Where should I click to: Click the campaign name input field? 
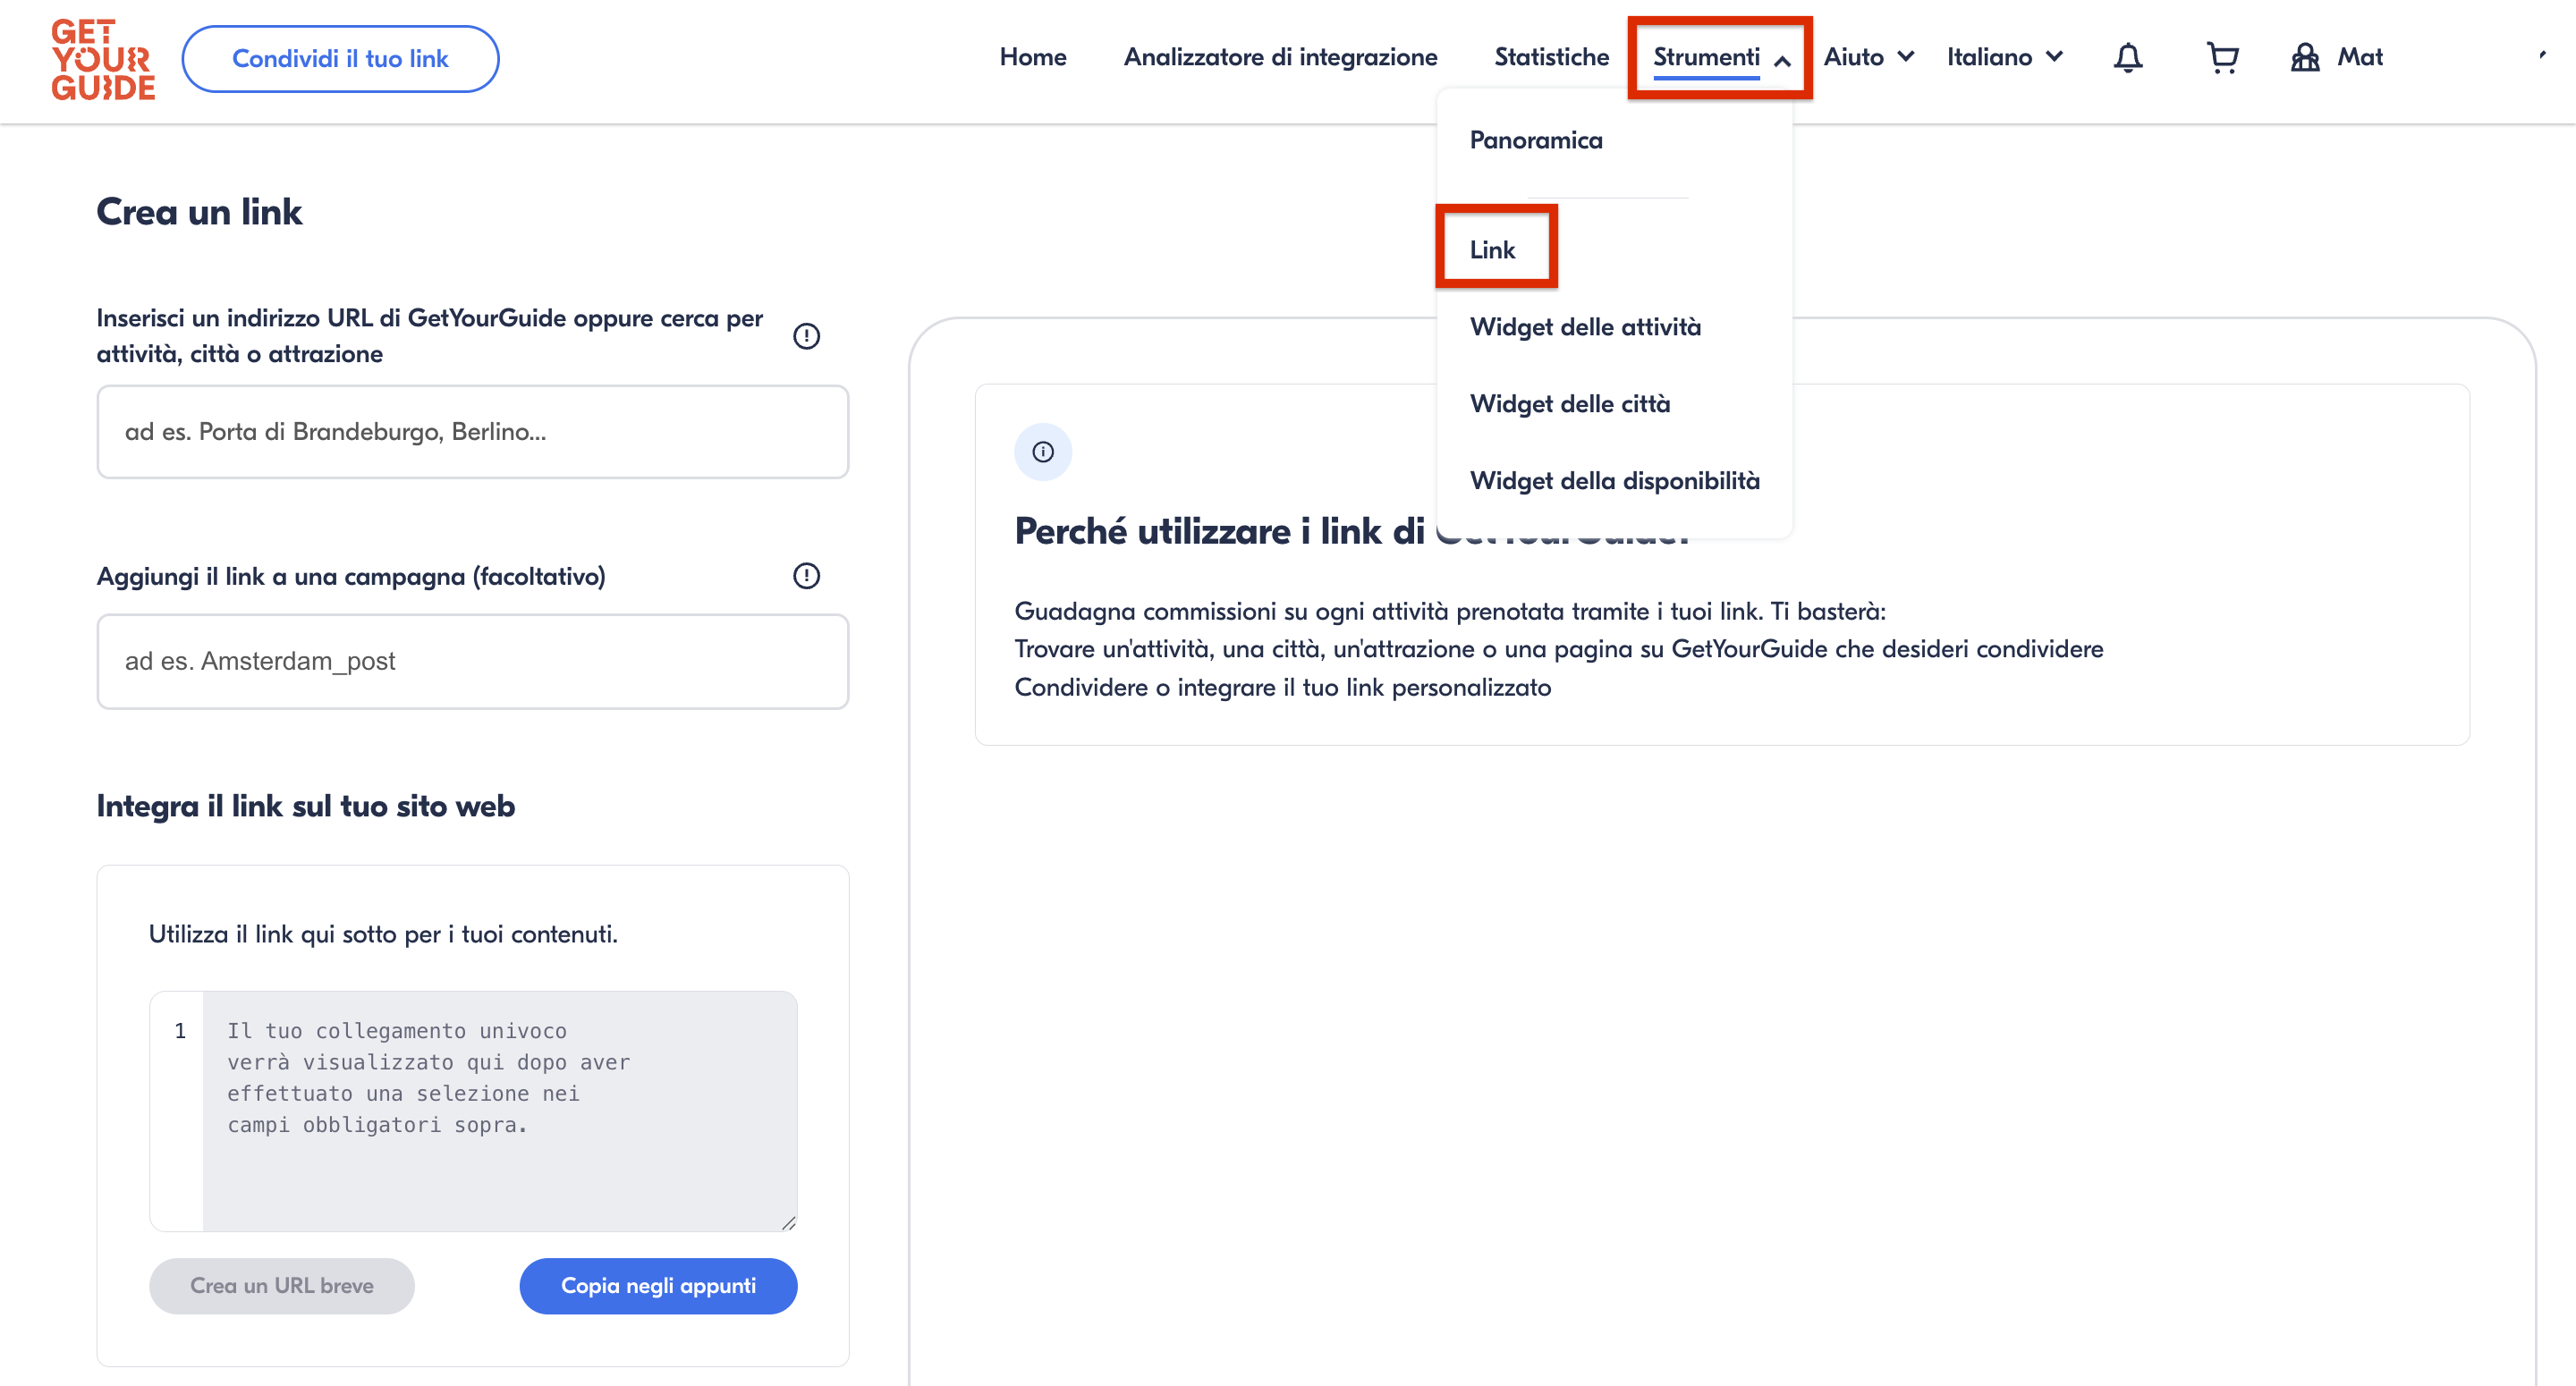tap(472, 662)
